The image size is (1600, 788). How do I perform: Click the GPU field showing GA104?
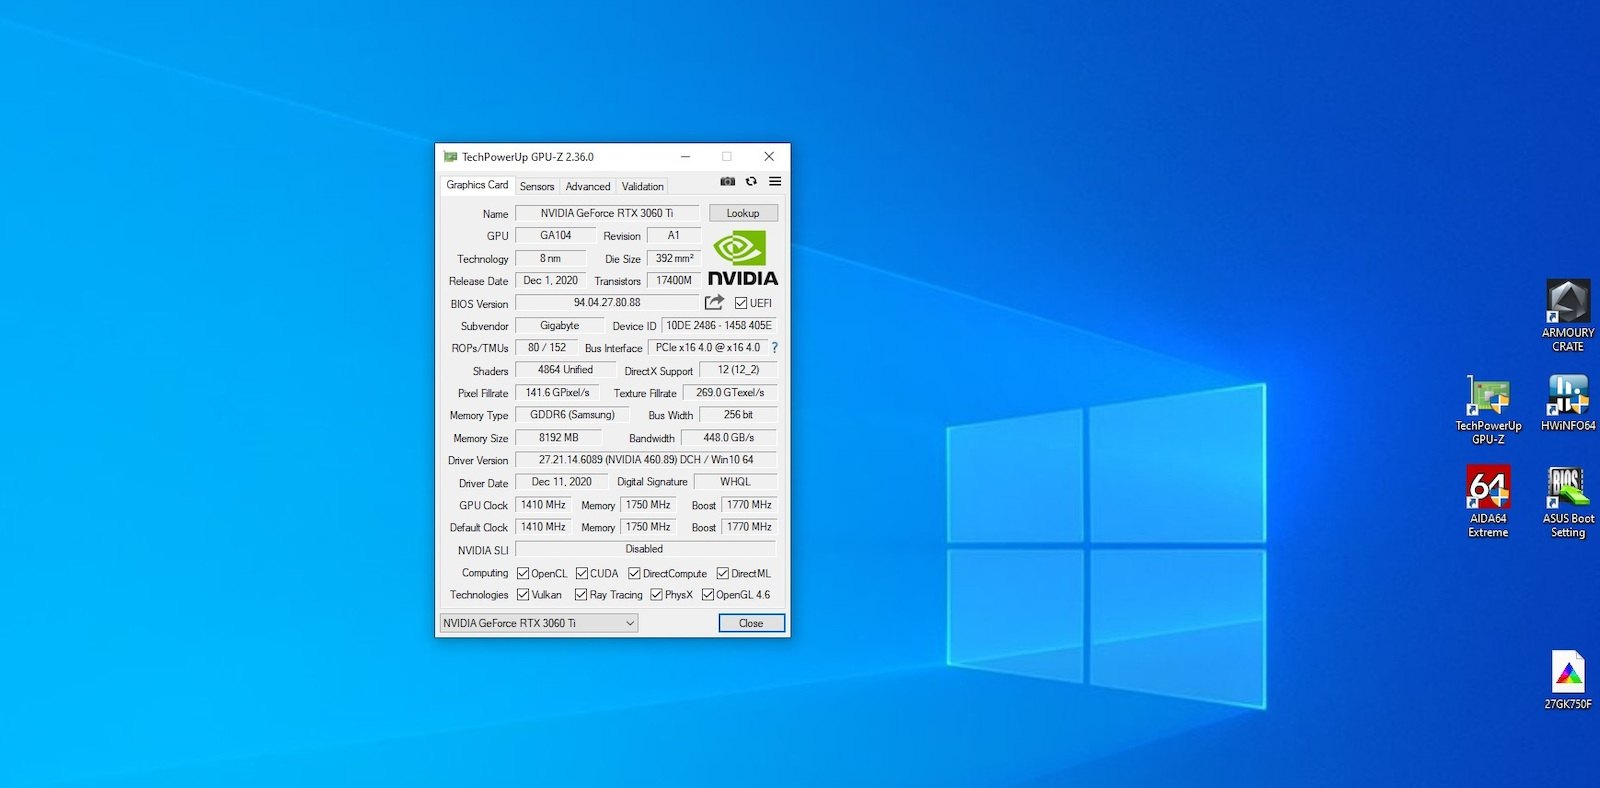click(x=556, y=236)
